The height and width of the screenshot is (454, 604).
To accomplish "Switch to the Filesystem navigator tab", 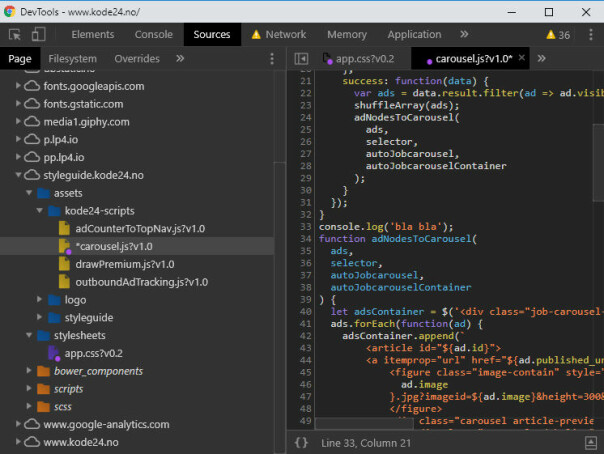I will pyautogui.click(x=72, y=59).
